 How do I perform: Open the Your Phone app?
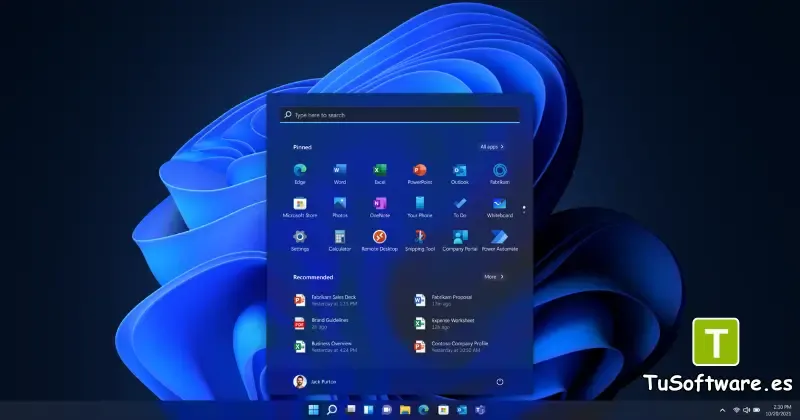[420, 207]
